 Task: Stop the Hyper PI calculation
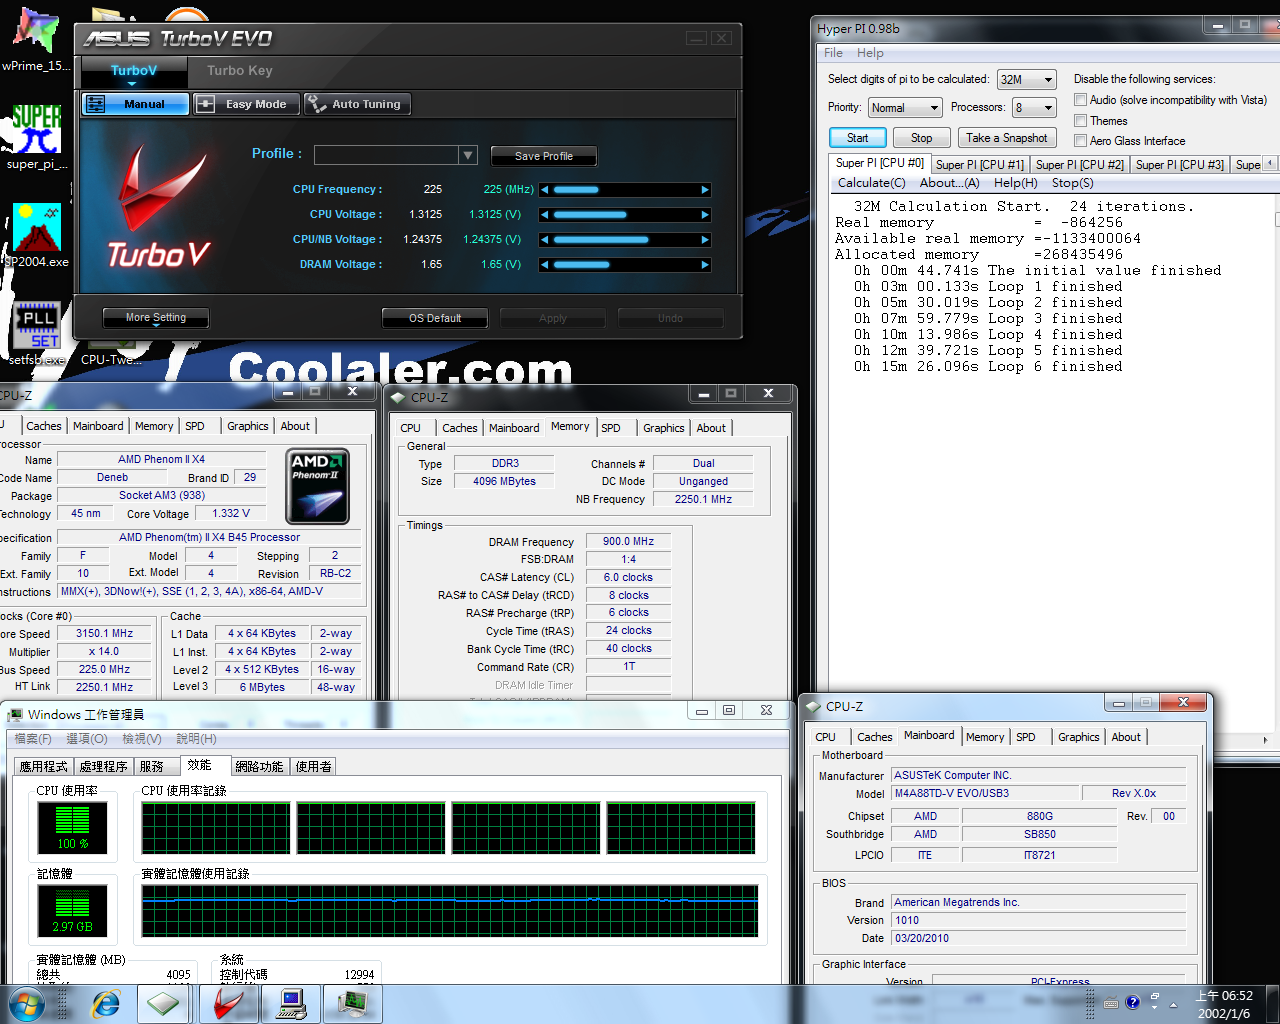(x=922, y=138)
